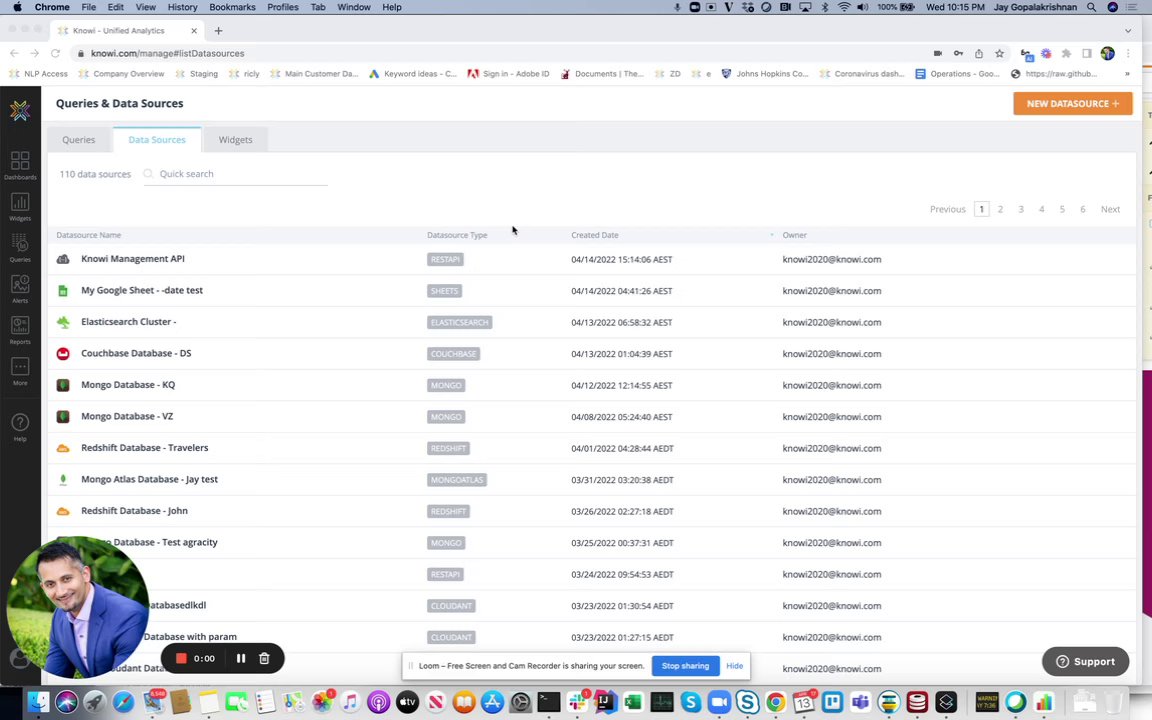Open the Support chat button
The width and height of the screenshot is (1152, 720).
click(1085, 661)
